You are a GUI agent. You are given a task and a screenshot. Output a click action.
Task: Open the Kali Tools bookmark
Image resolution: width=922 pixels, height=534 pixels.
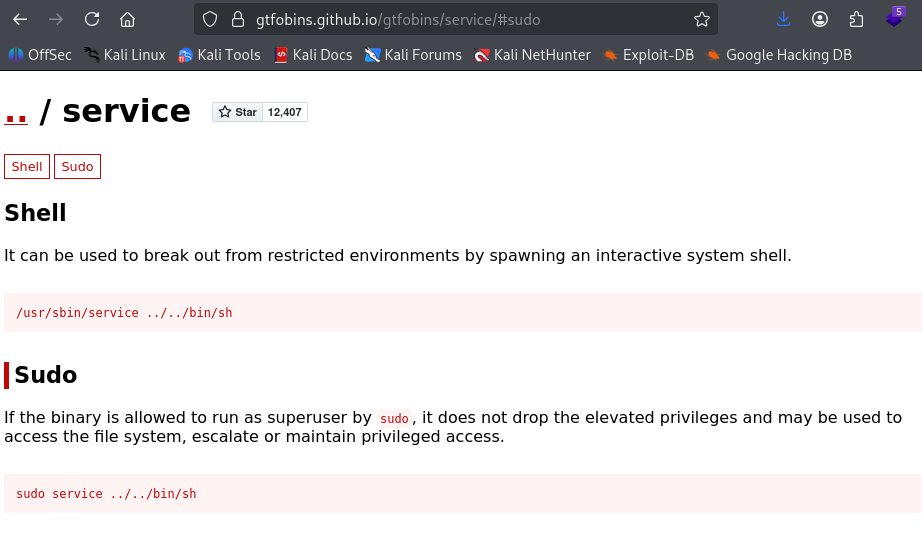(219, 55)
